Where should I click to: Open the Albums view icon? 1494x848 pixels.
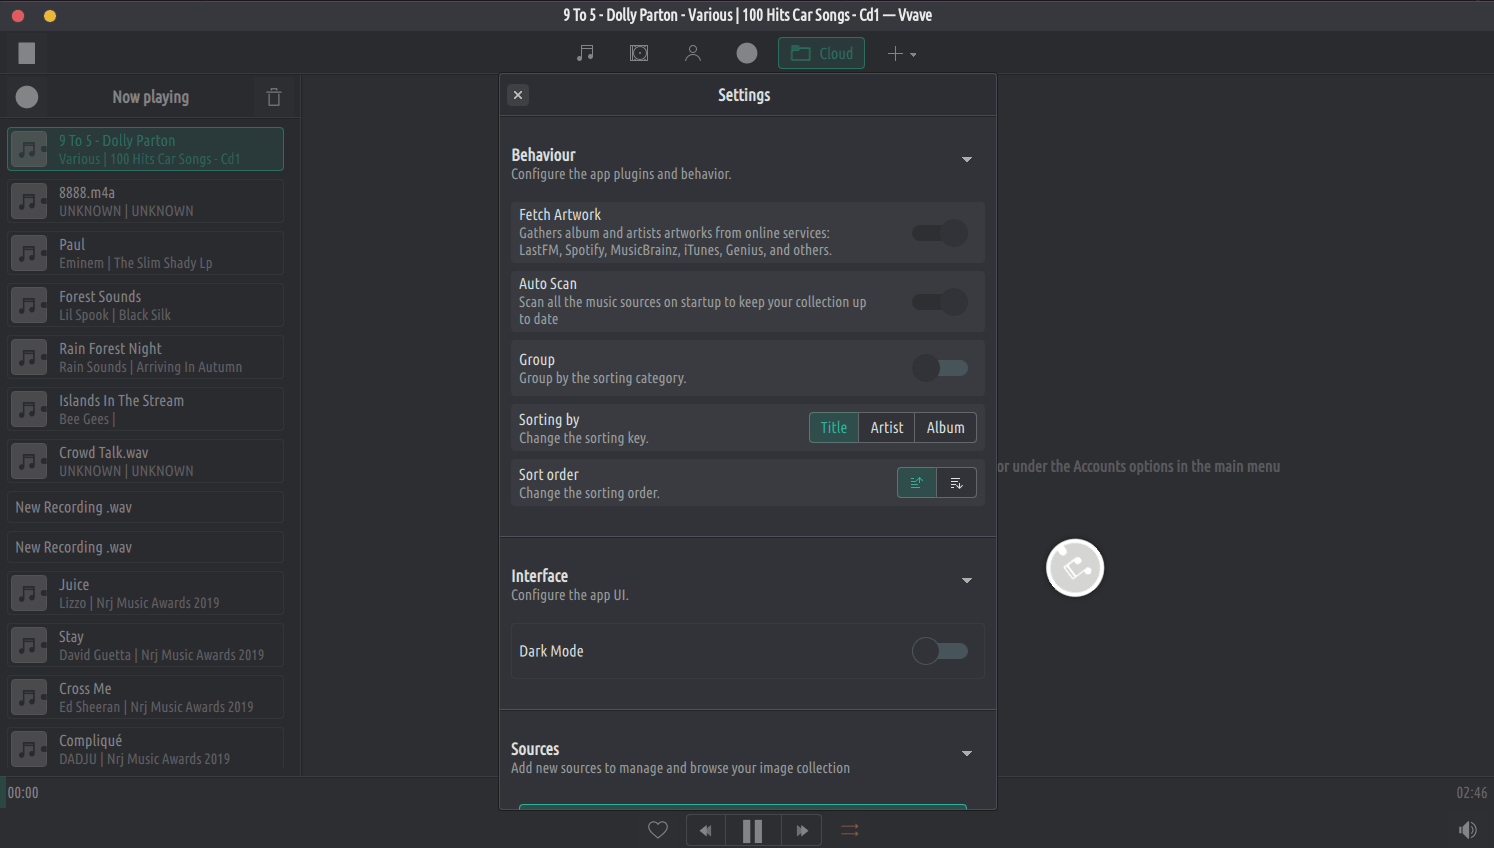(x=639, y=53)
